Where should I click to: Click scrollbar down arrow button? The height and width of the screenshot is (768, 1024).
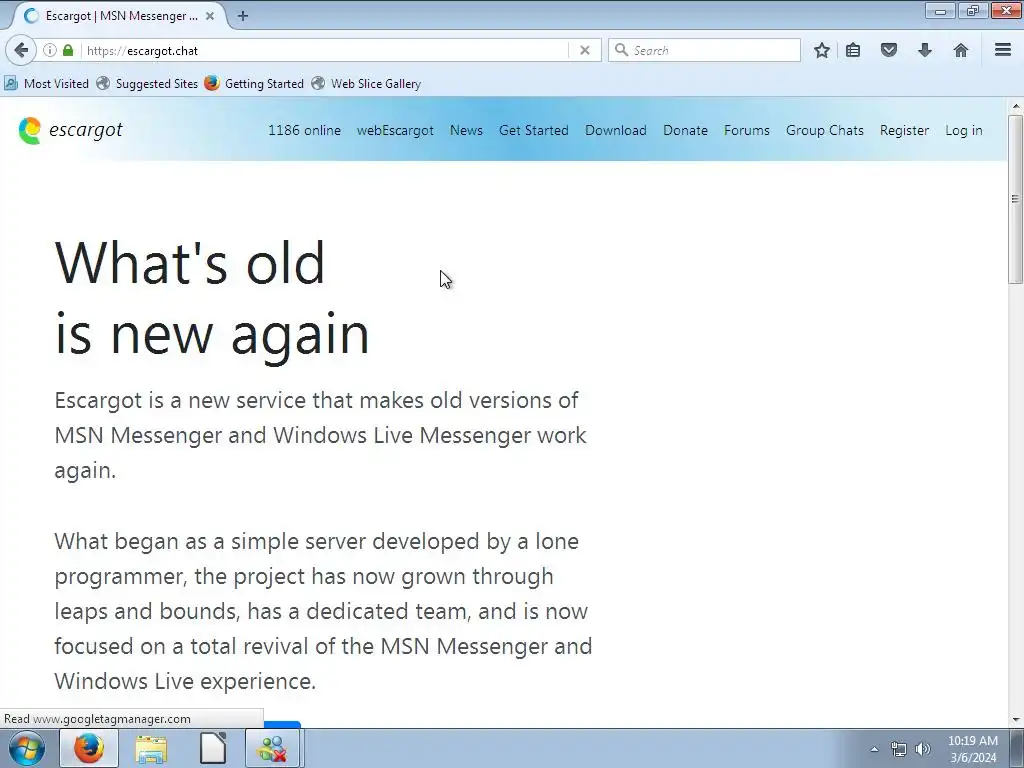click(1015, 719)
